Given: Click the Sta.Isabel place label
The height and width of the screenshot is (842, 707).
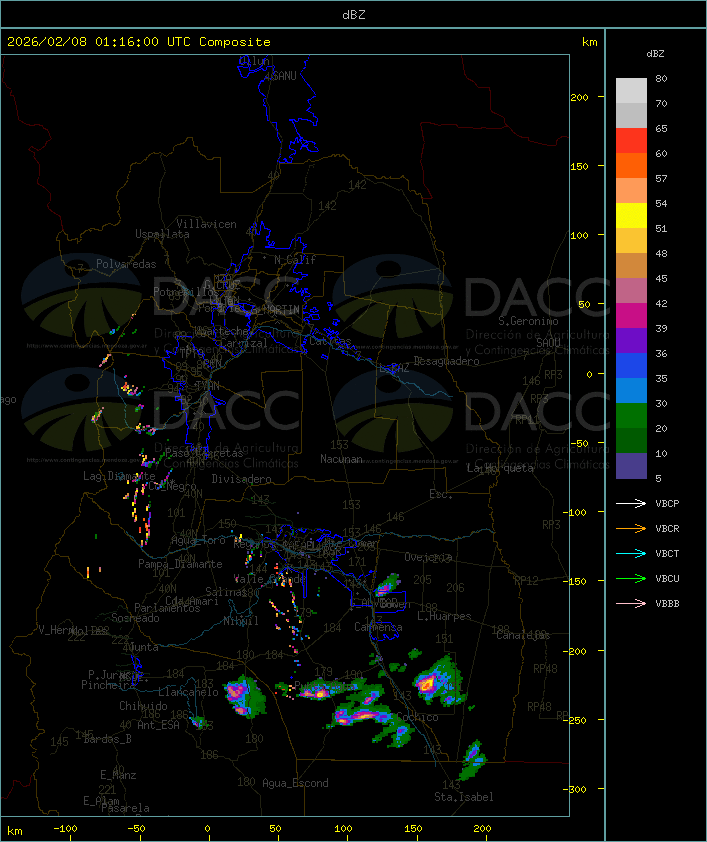Looking at the screenshot, I should coord(464,797).
